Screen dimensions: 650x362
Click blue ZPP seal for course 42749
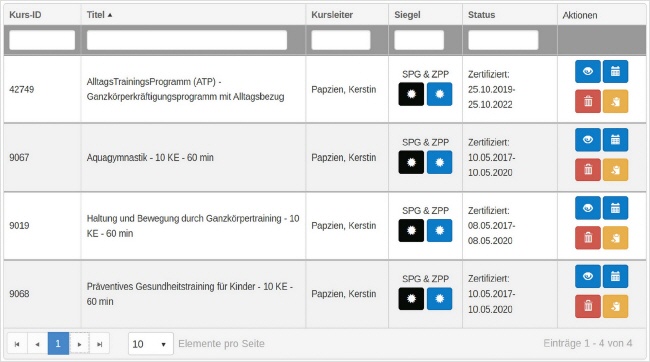click(x=439, y=94)
